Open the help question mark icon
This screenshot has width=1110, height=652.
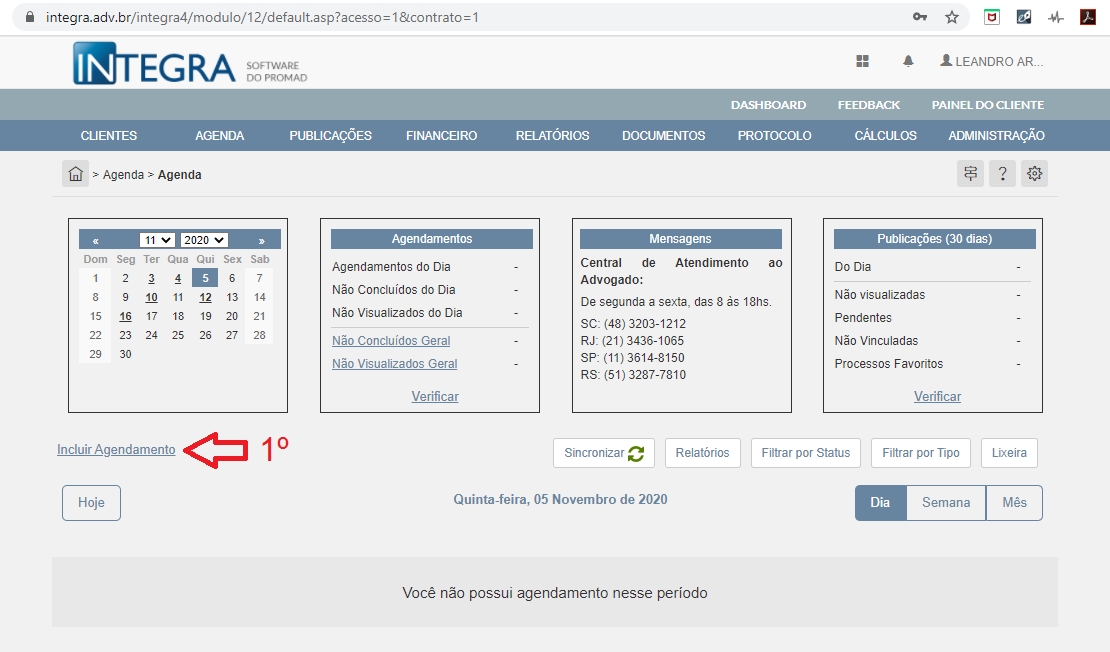pos(1003,174)
